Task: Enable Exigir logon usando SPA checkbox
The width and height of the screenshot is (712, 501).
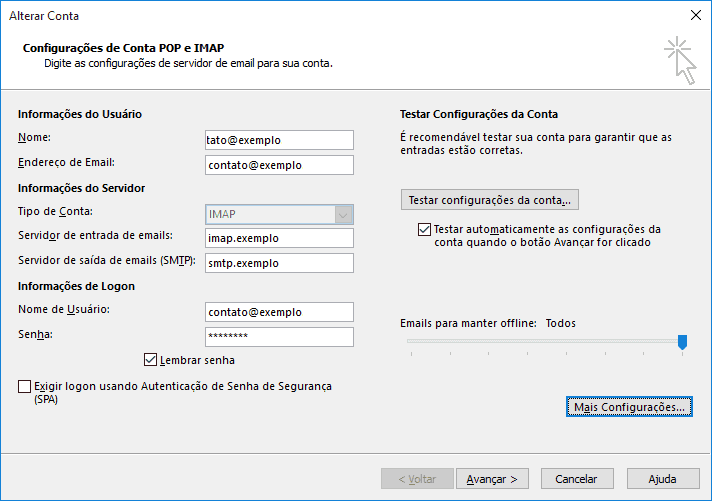Action: click(25, 387)
